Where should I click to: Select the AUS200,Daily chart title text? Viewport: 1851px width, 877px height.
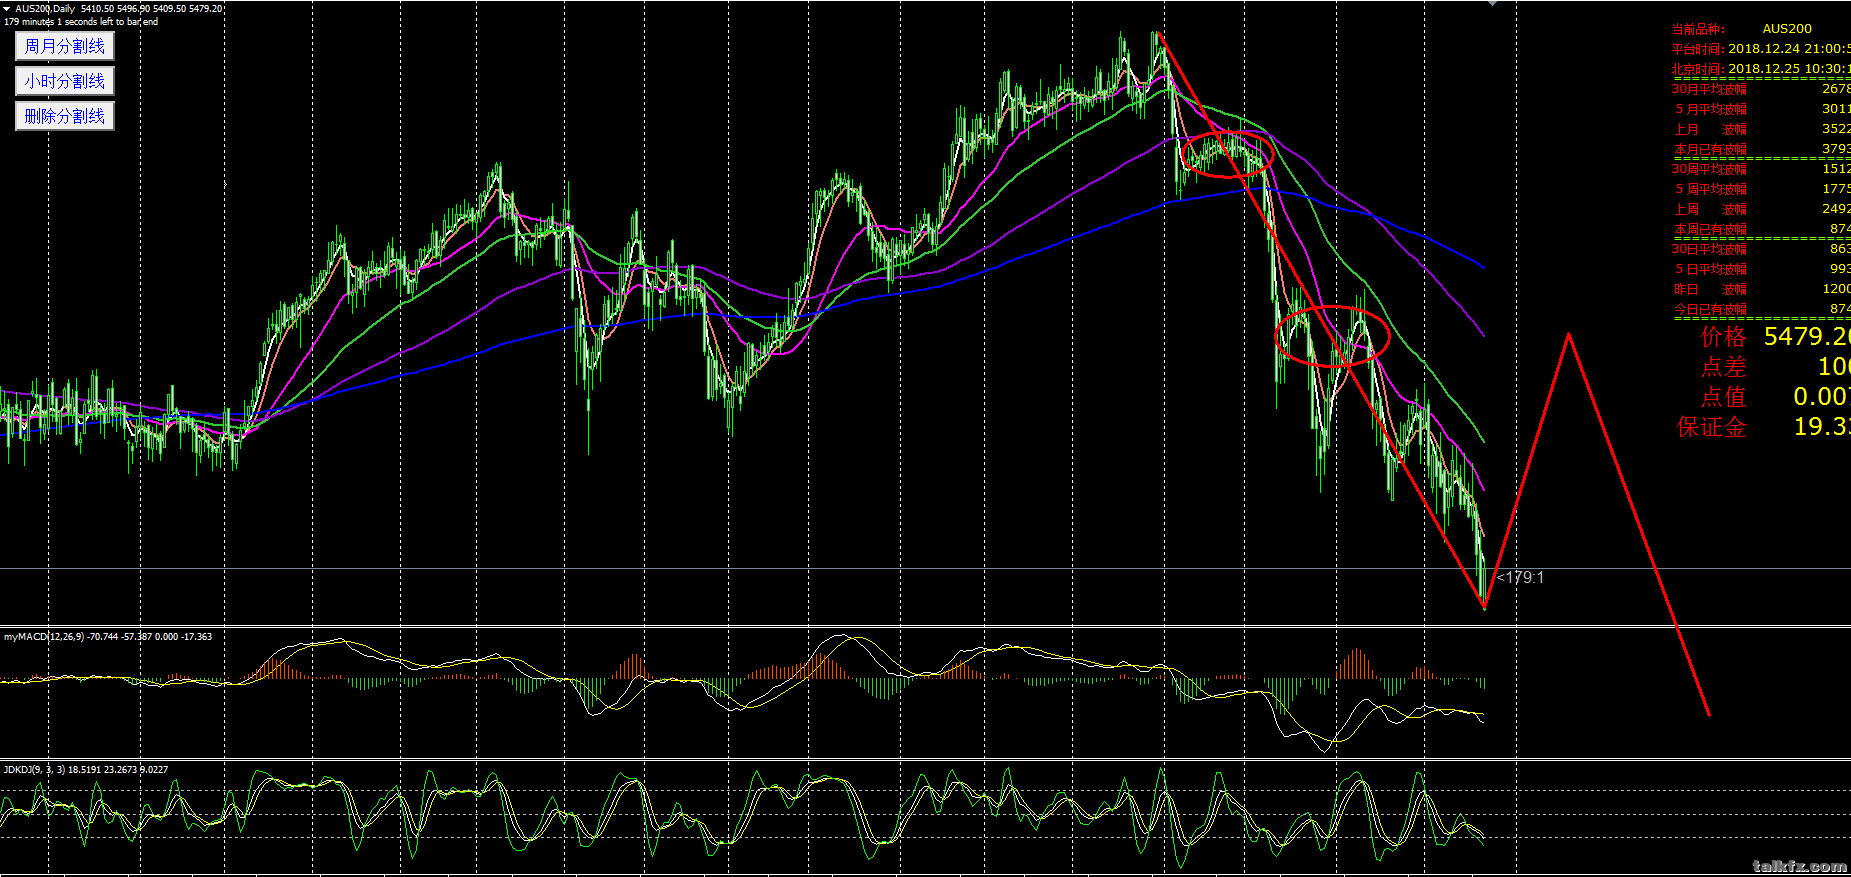(45, 8)
